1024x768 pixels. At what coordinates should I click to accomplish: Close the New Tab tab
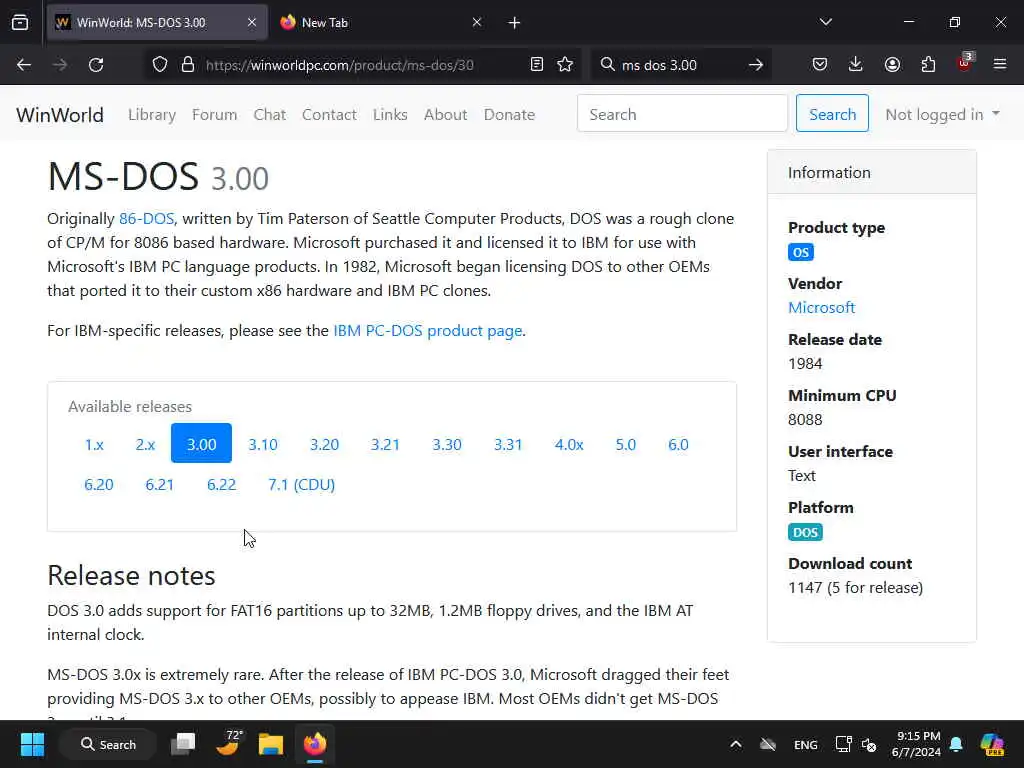[477, 23]
